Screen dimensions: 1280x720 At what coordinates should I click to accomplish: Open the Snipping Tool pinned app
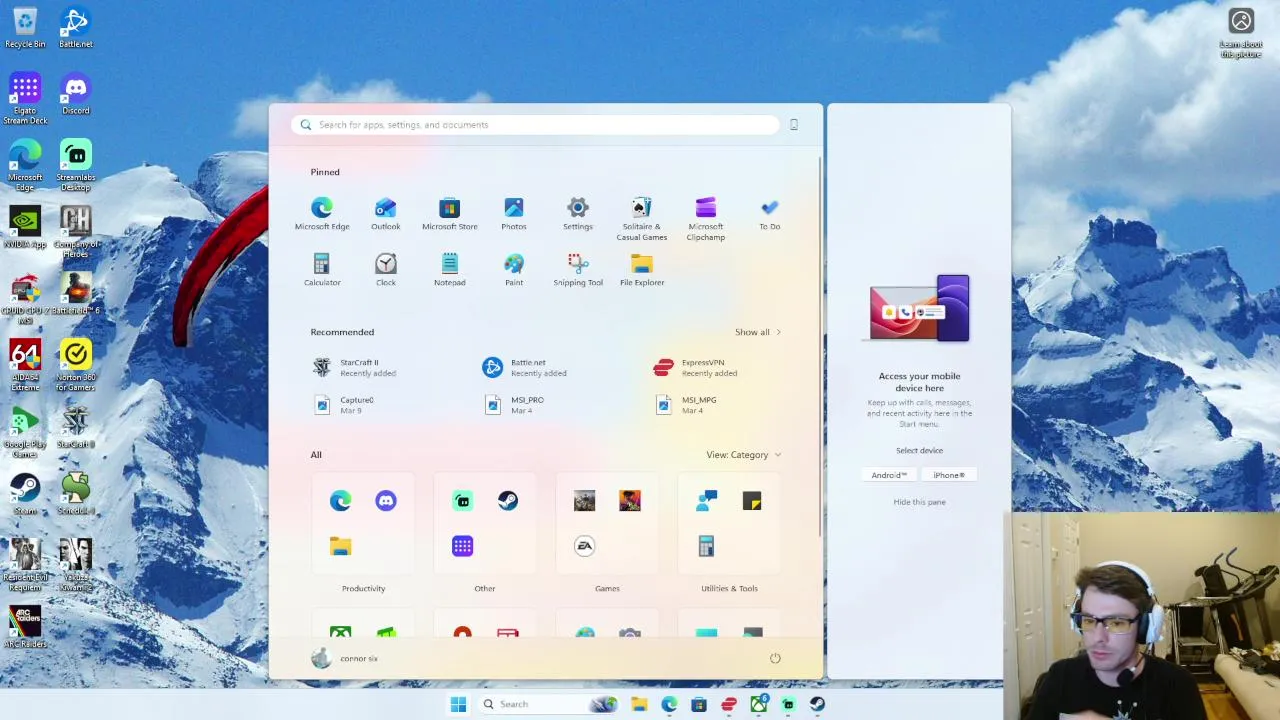578,270
